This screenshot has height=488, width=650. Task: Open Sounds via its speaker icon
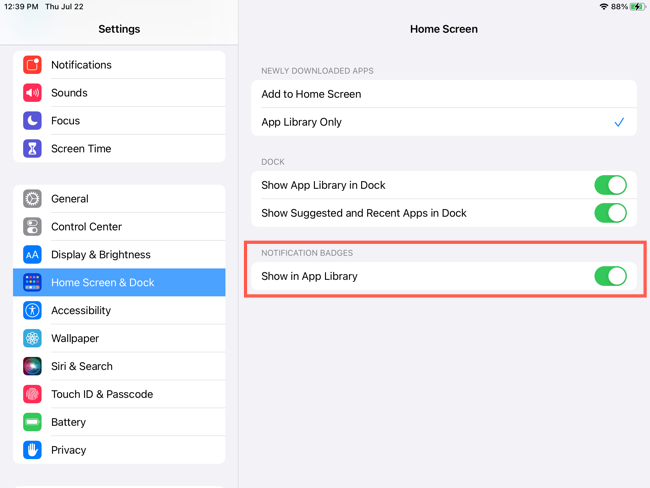tap(32, 93)
